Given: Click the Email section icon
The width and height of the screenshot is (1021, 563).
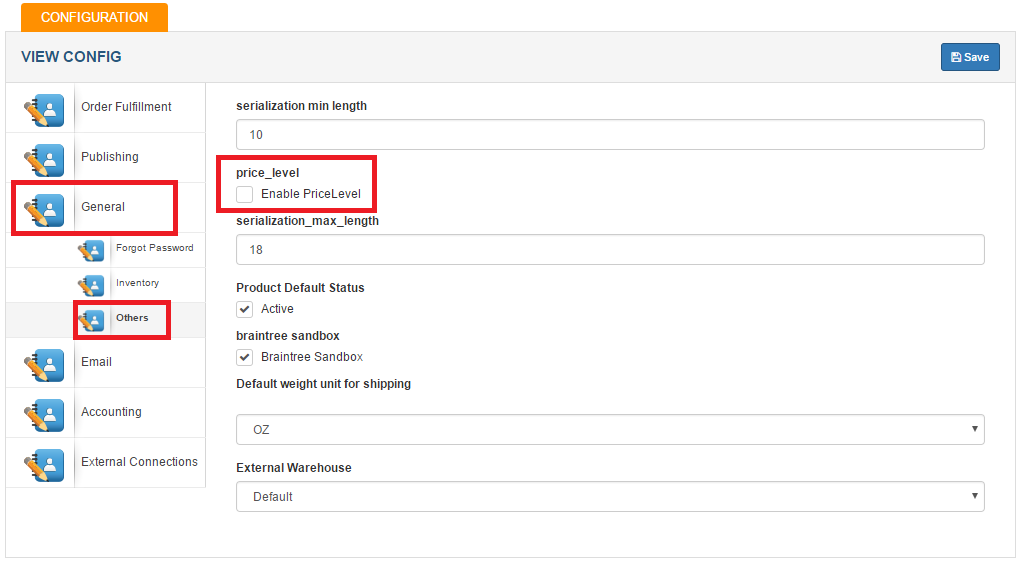Looking at the screenshot, I should (x=44, y=365).
